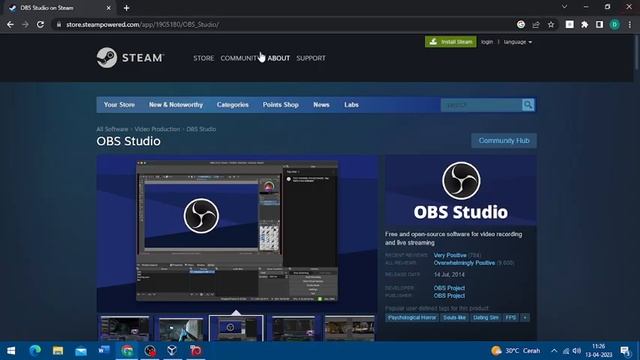Click the login link
This screenshot has height=360, width=640.
[487, 42]
